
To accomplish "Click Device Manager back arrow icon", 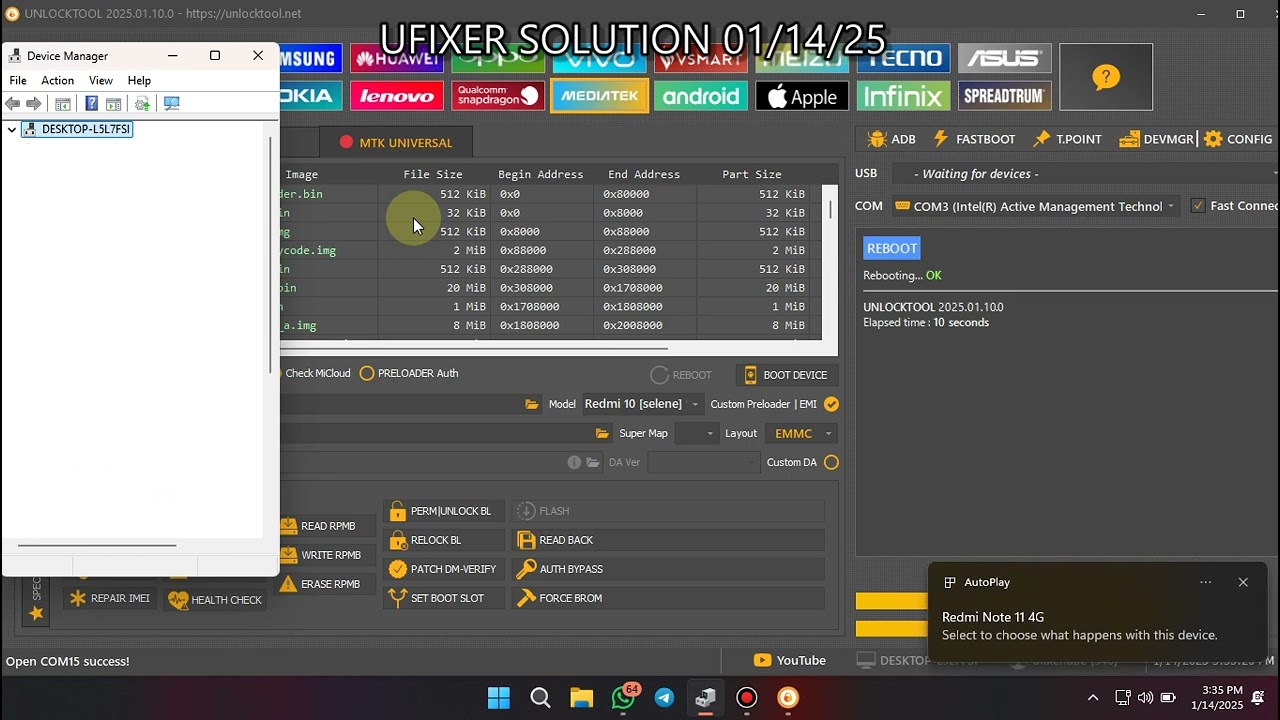I will [13, 104].
